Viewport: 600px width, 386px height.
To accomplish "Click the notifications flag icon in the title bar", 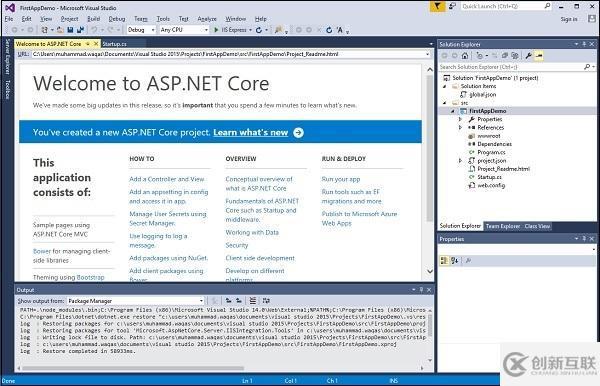I will click(x=437, y=7).
